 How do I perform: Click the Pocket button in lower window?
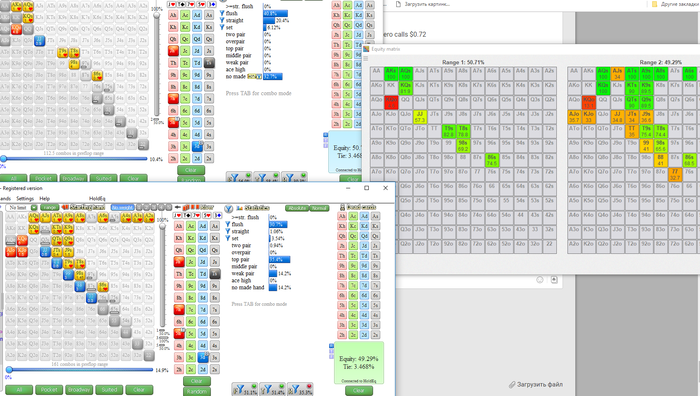49,390
